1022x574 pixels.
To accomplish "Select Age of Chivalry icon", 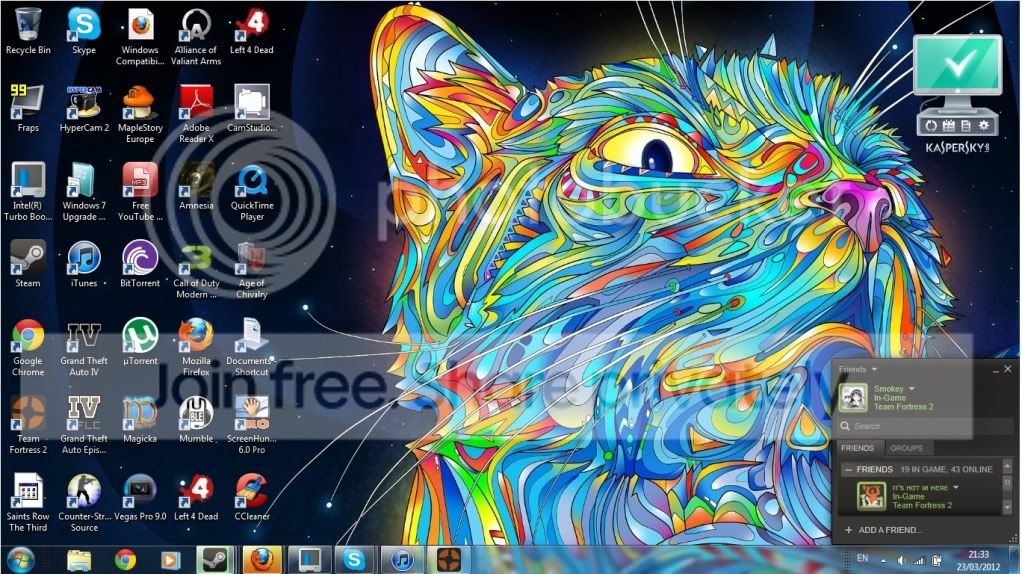I will click(252, 270).
